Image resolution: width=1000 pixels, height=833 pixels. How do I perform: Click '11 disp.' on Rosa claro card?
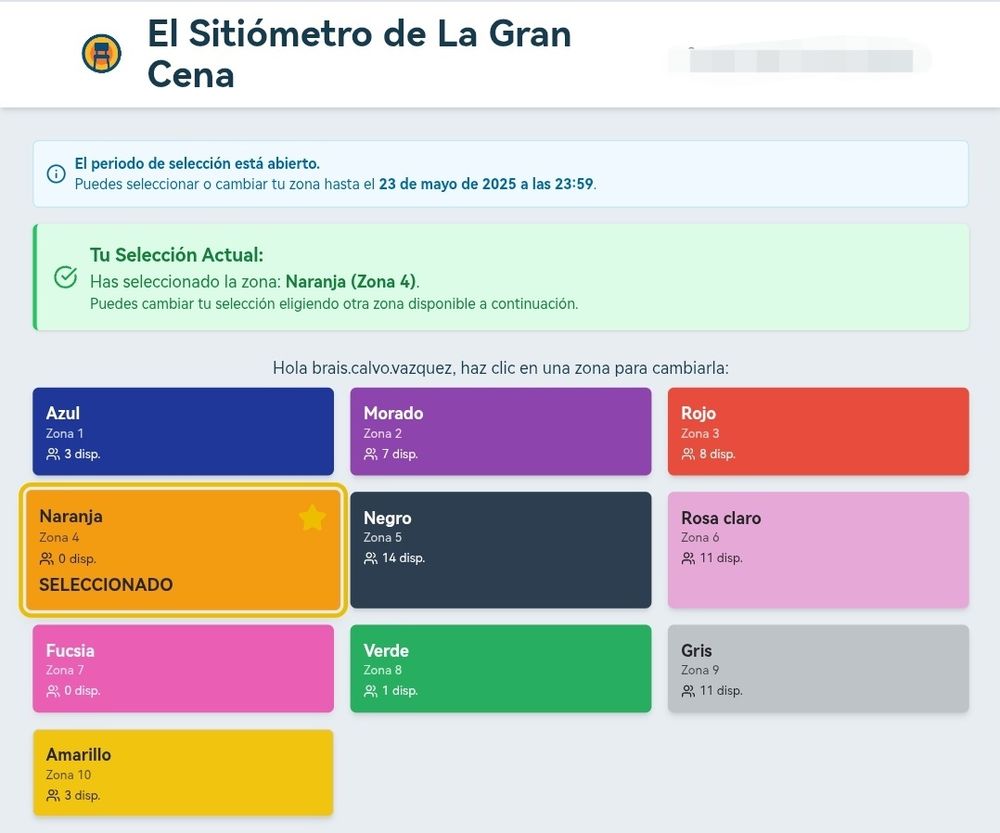(x=721, y=558)
